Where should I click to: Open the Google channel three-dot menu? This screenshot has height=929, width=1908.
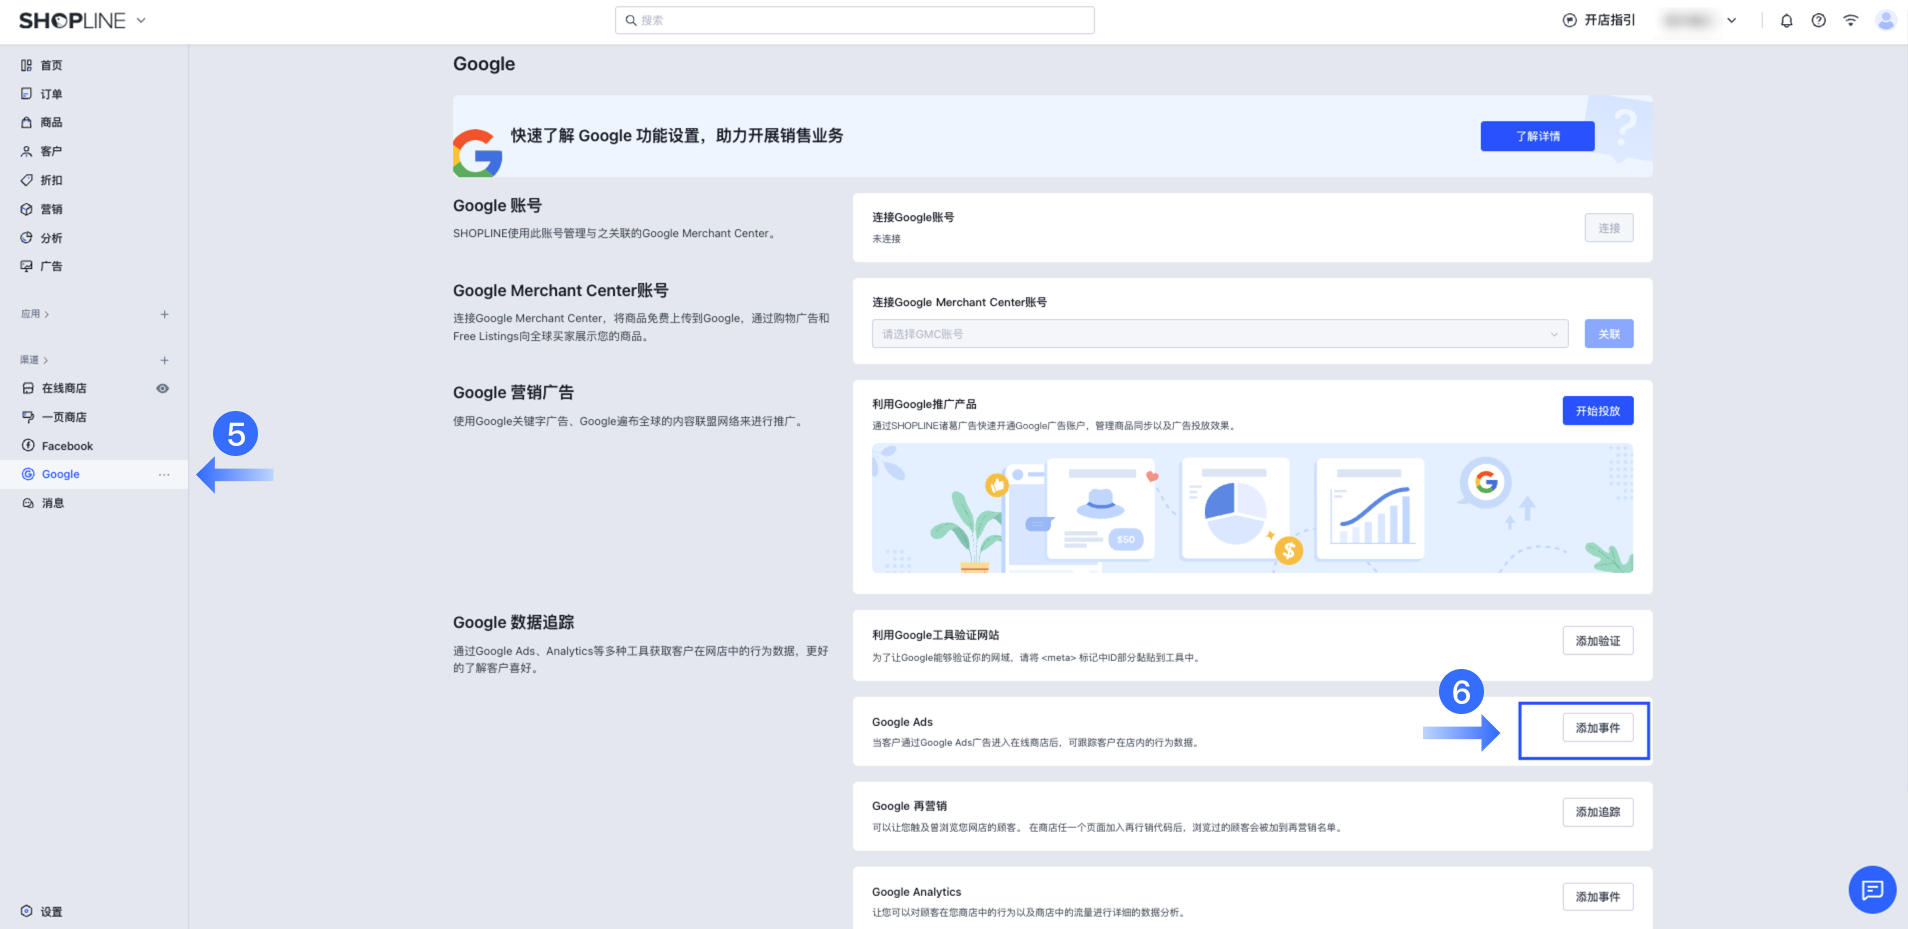[164, 474]
